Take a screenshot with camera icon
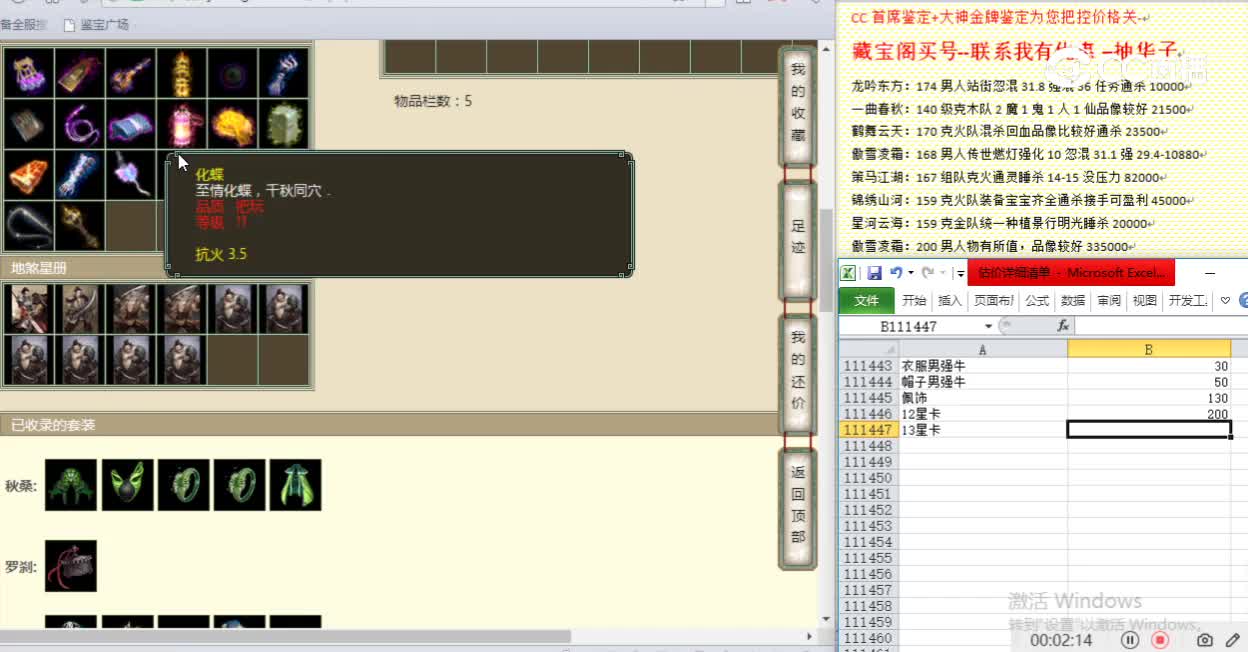1248x652 pixels. pyautogui.click(x=1205, y=639)
